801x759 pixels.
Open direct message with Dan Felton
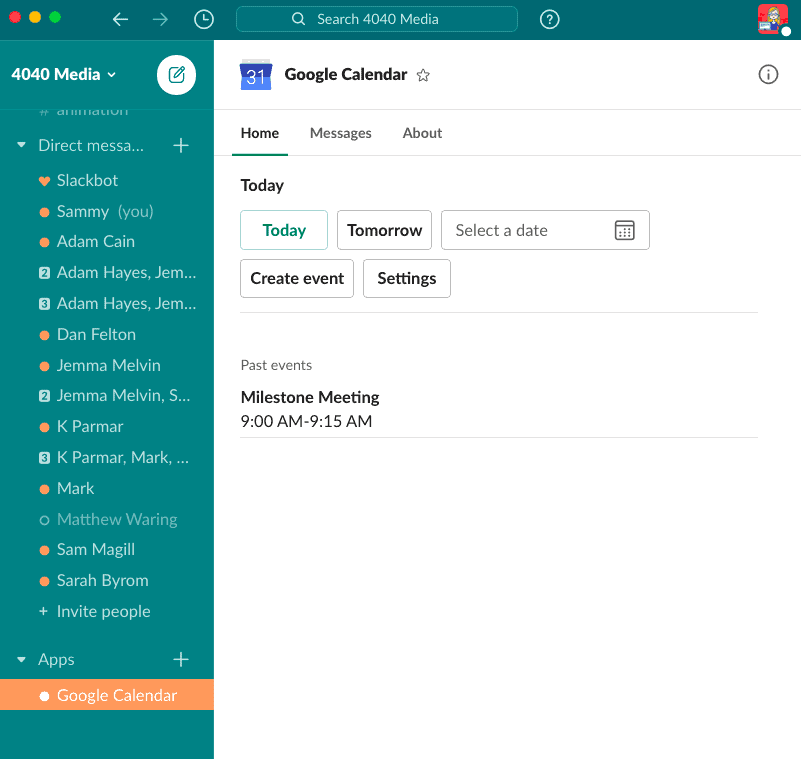(96, 334)
